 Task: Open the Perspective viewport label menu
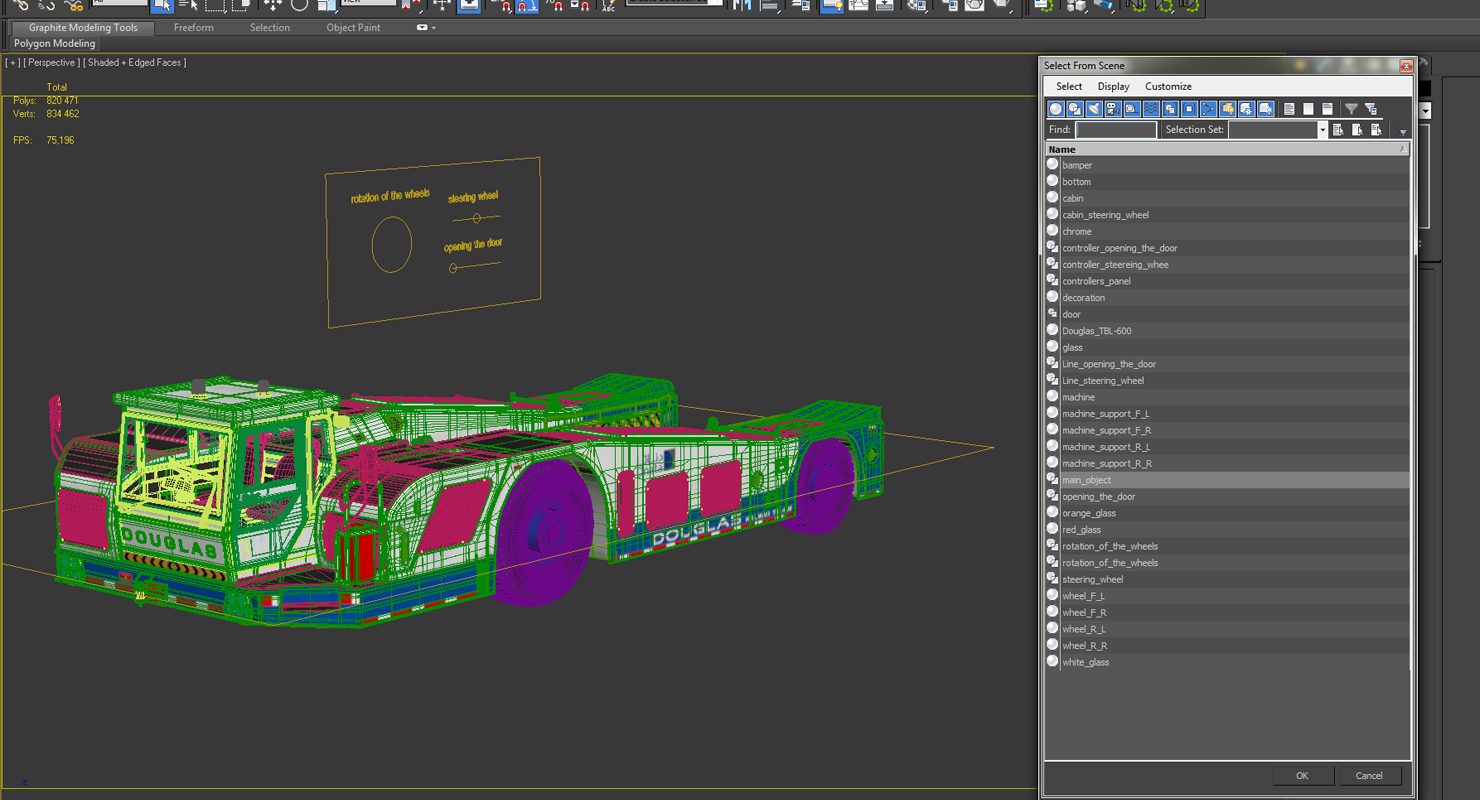tap(50, 63)
